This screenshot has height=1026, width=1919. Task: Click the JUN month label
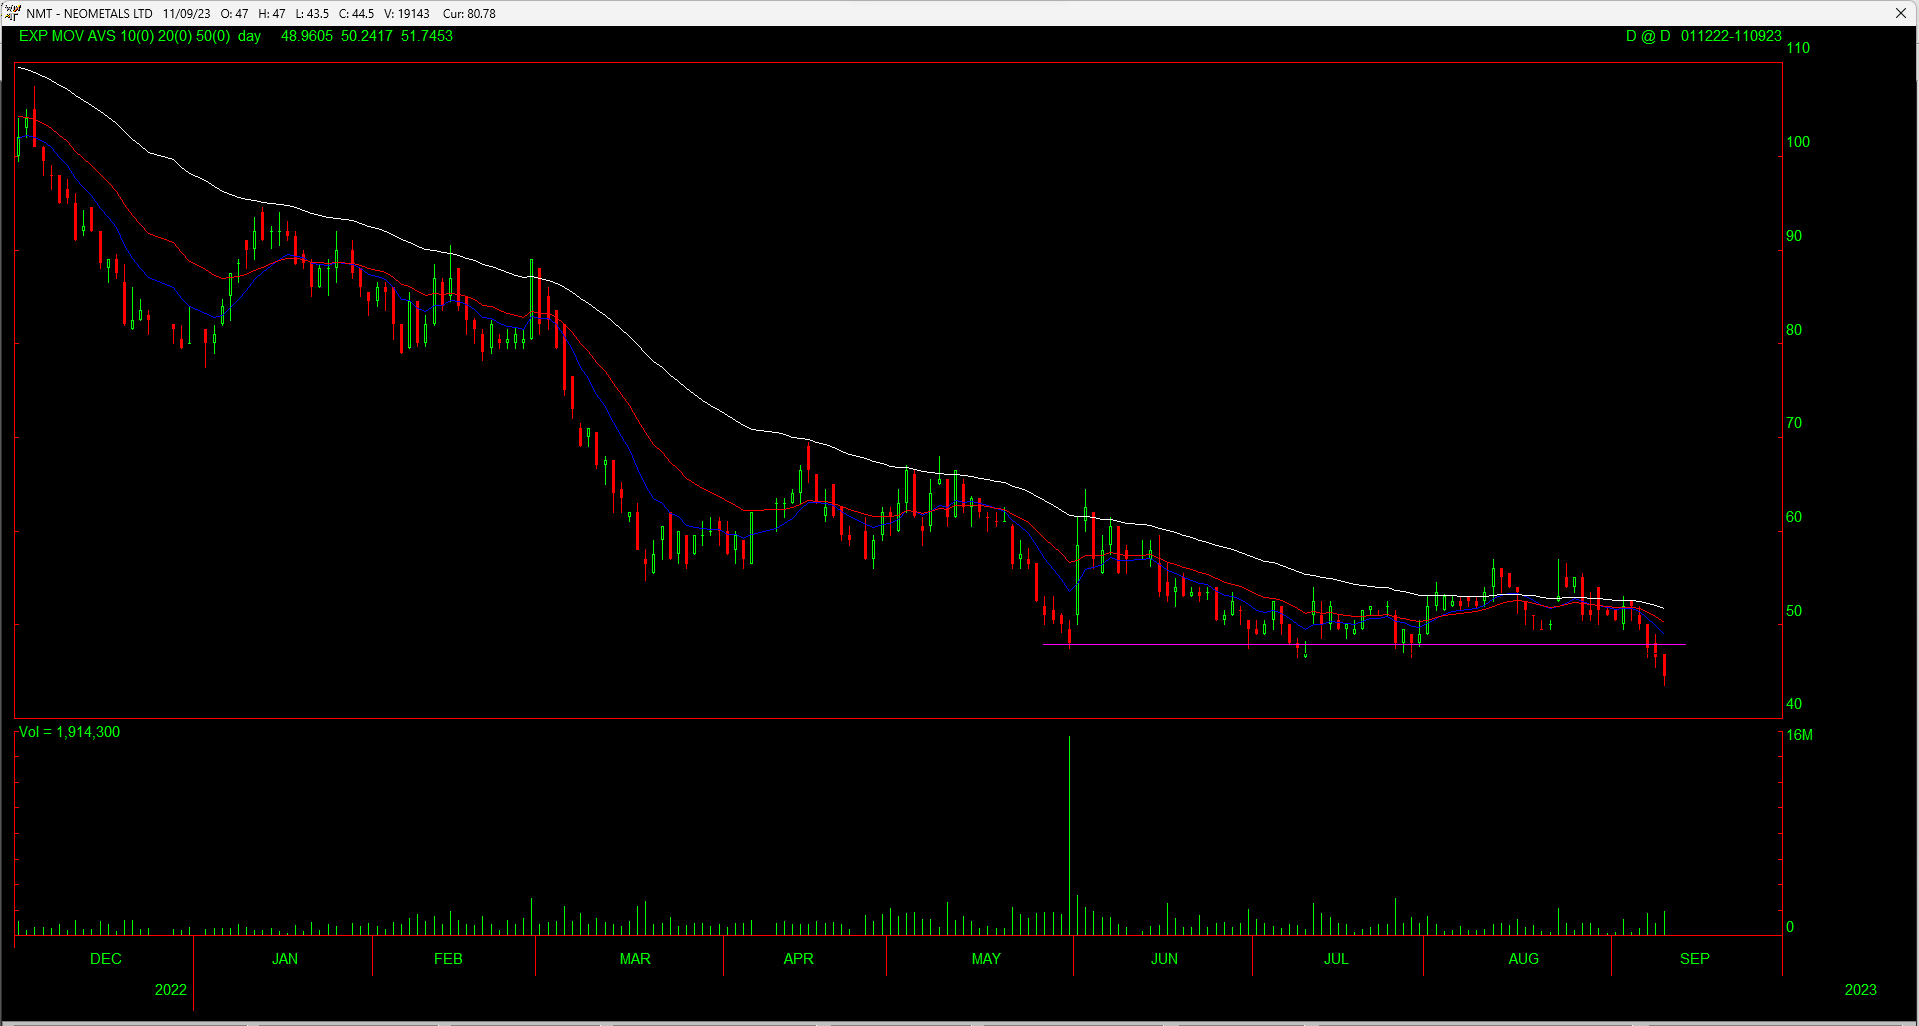point(1164,959)
